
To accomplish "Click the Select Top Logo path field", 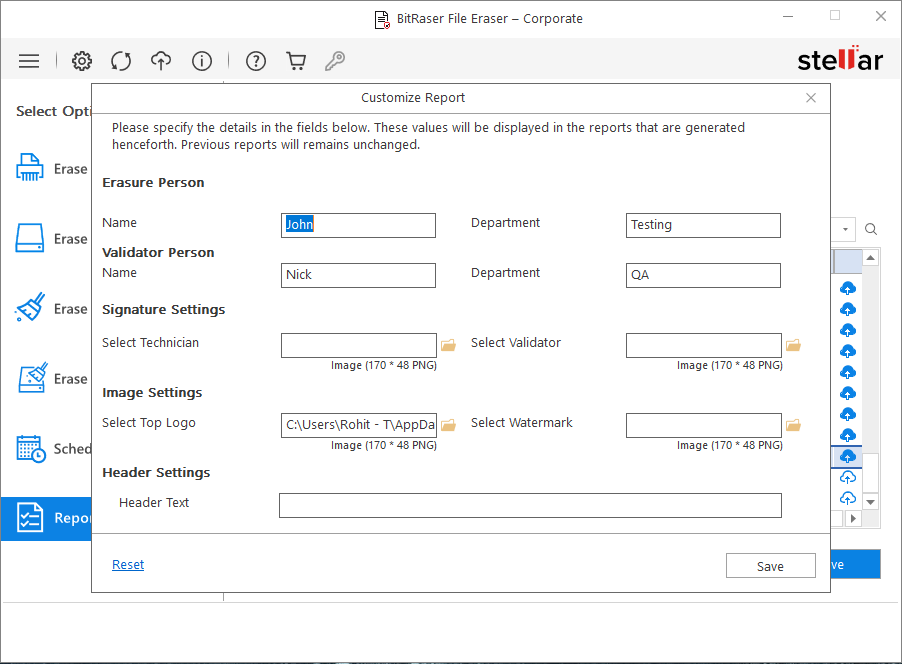I will coord(359,425).
